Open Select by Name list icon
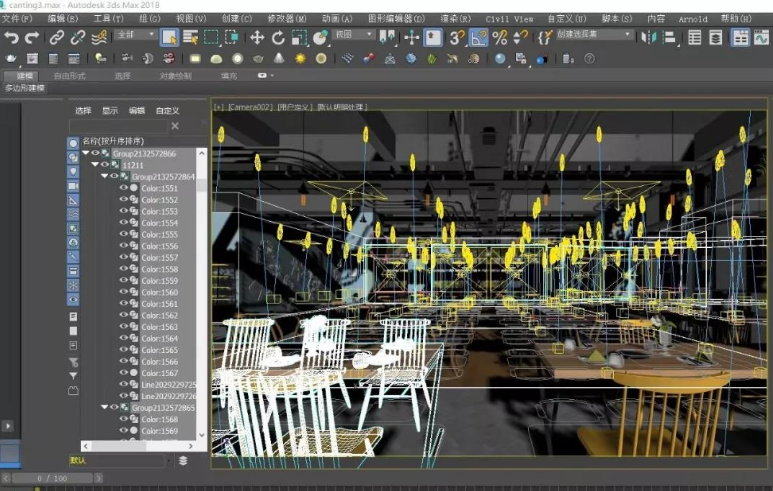 pos(190,37)
